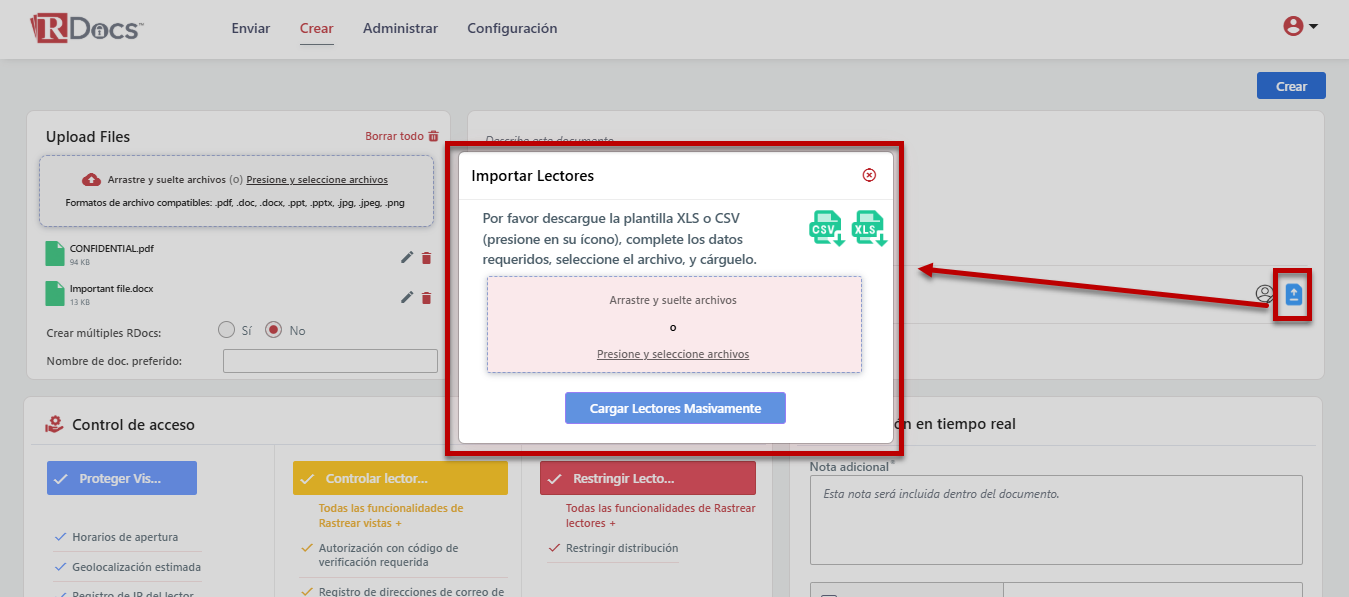Click the blue Crear button
Viewport: 1349px width, 597px height.
point(1290,86)
